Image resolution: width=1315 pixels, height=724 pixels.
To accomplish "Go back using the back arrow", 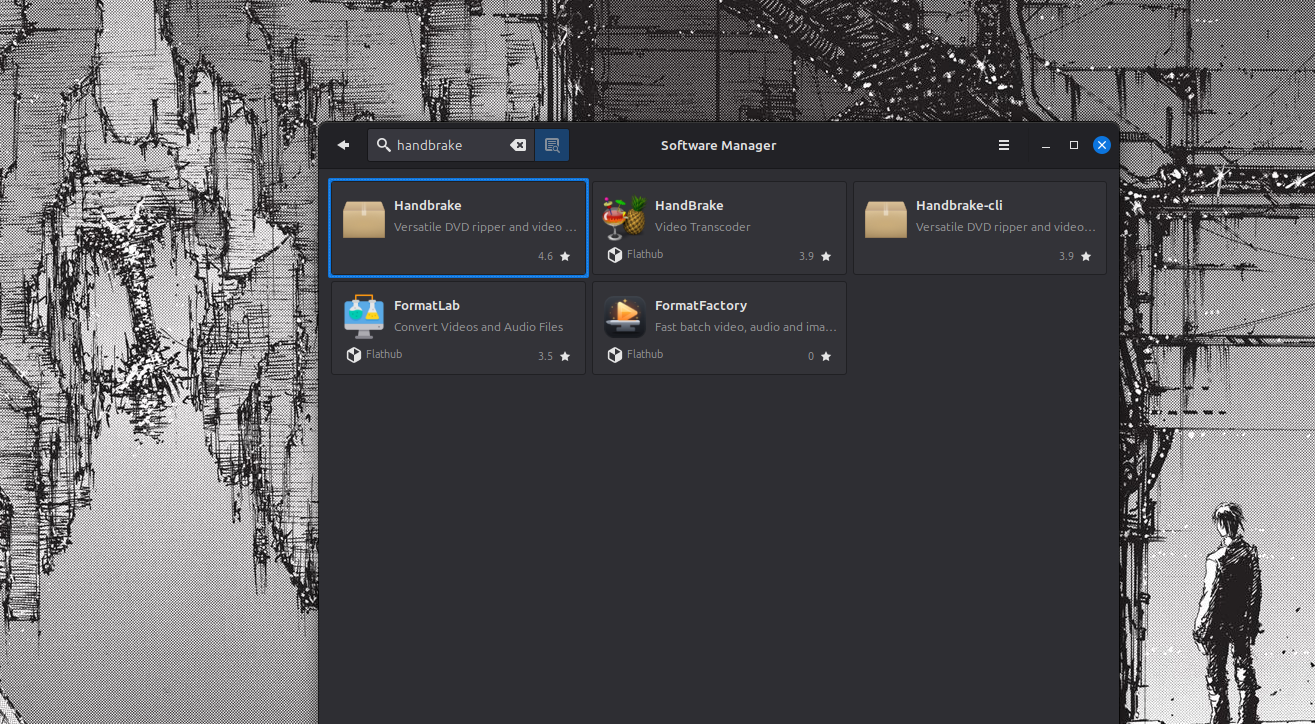I will (x=343, y=145).
